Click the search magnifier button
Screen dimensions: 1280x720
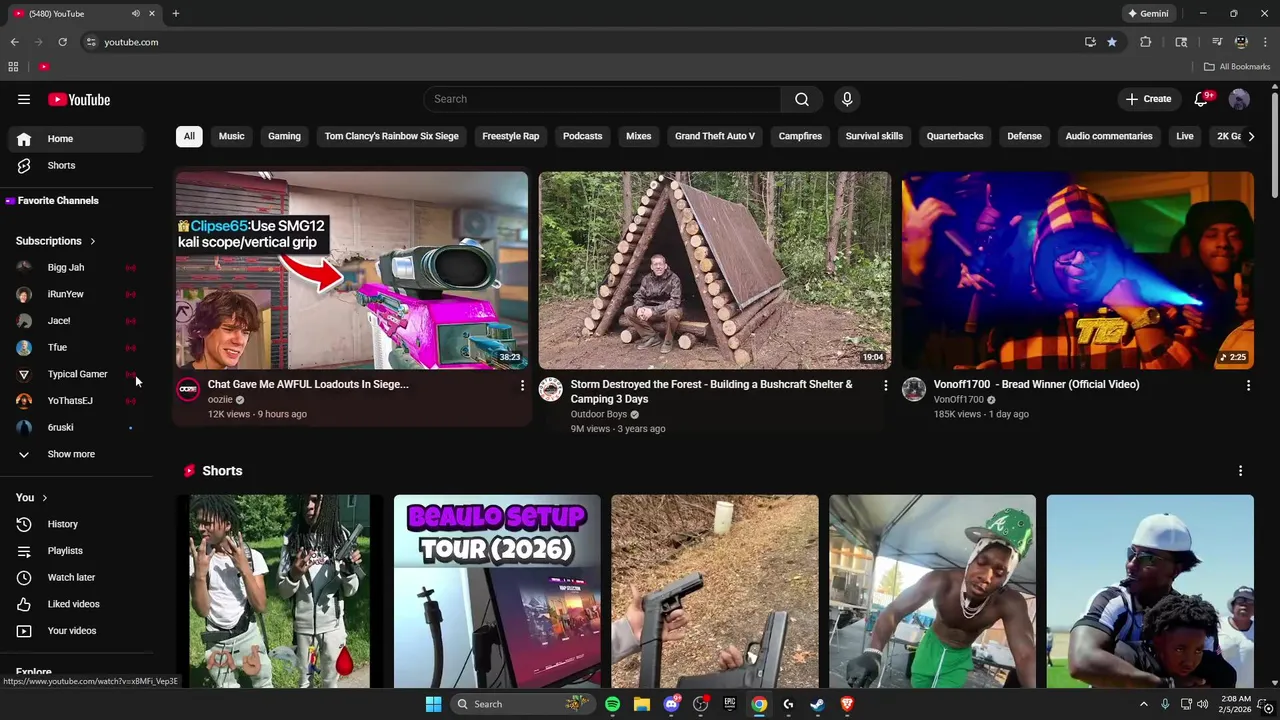(802, 99)
